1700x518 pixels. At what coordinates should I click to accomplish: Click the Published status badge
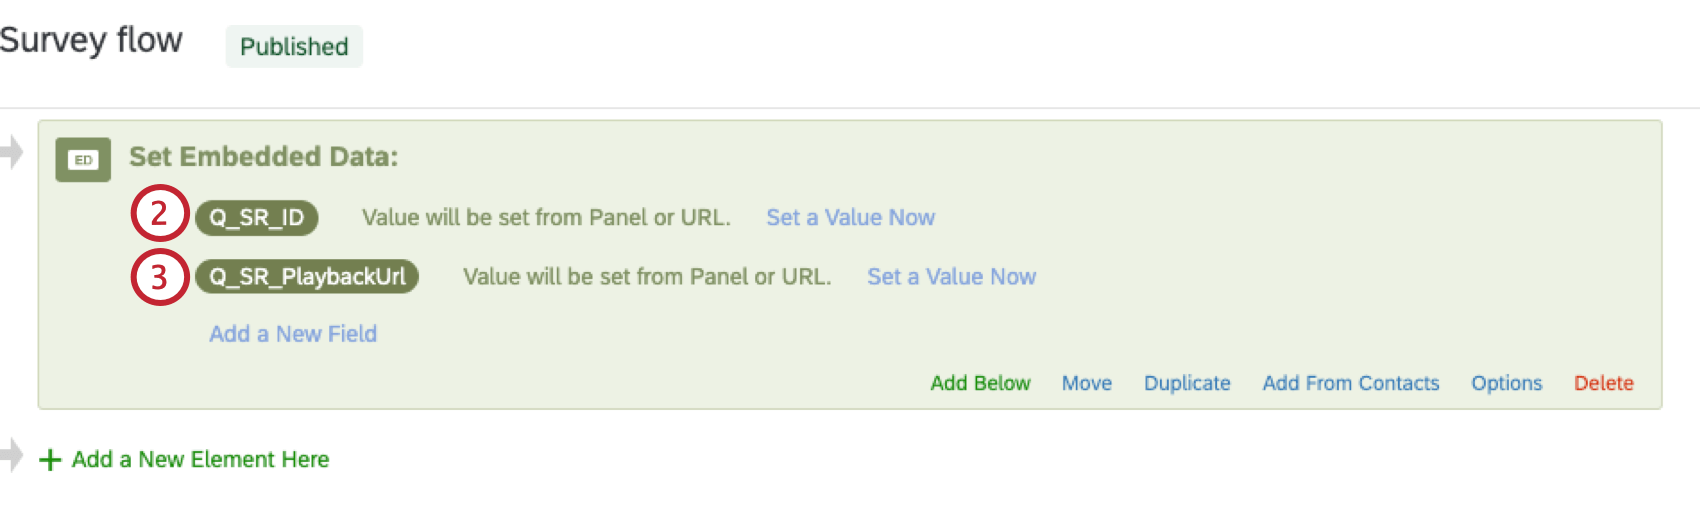pos(294,47)
